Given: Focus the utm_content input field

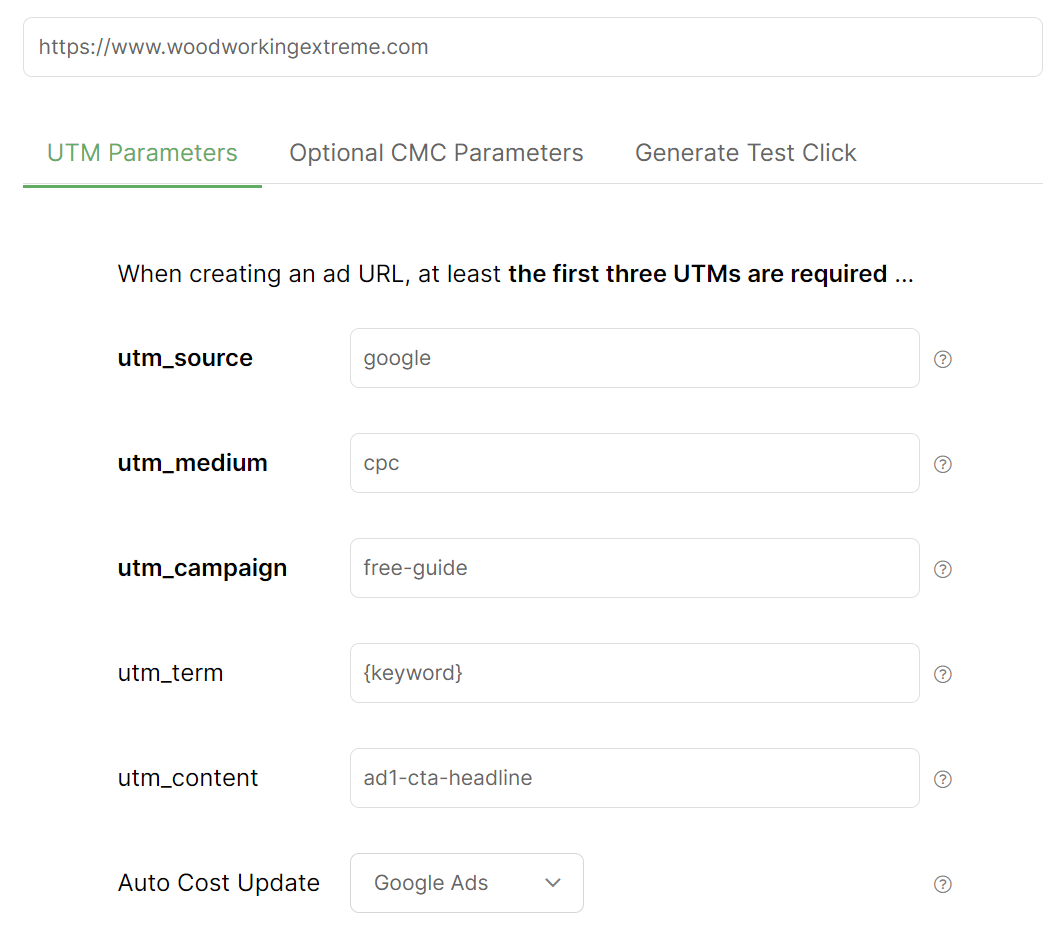Looking at the screenshot, I should point(634,778).
